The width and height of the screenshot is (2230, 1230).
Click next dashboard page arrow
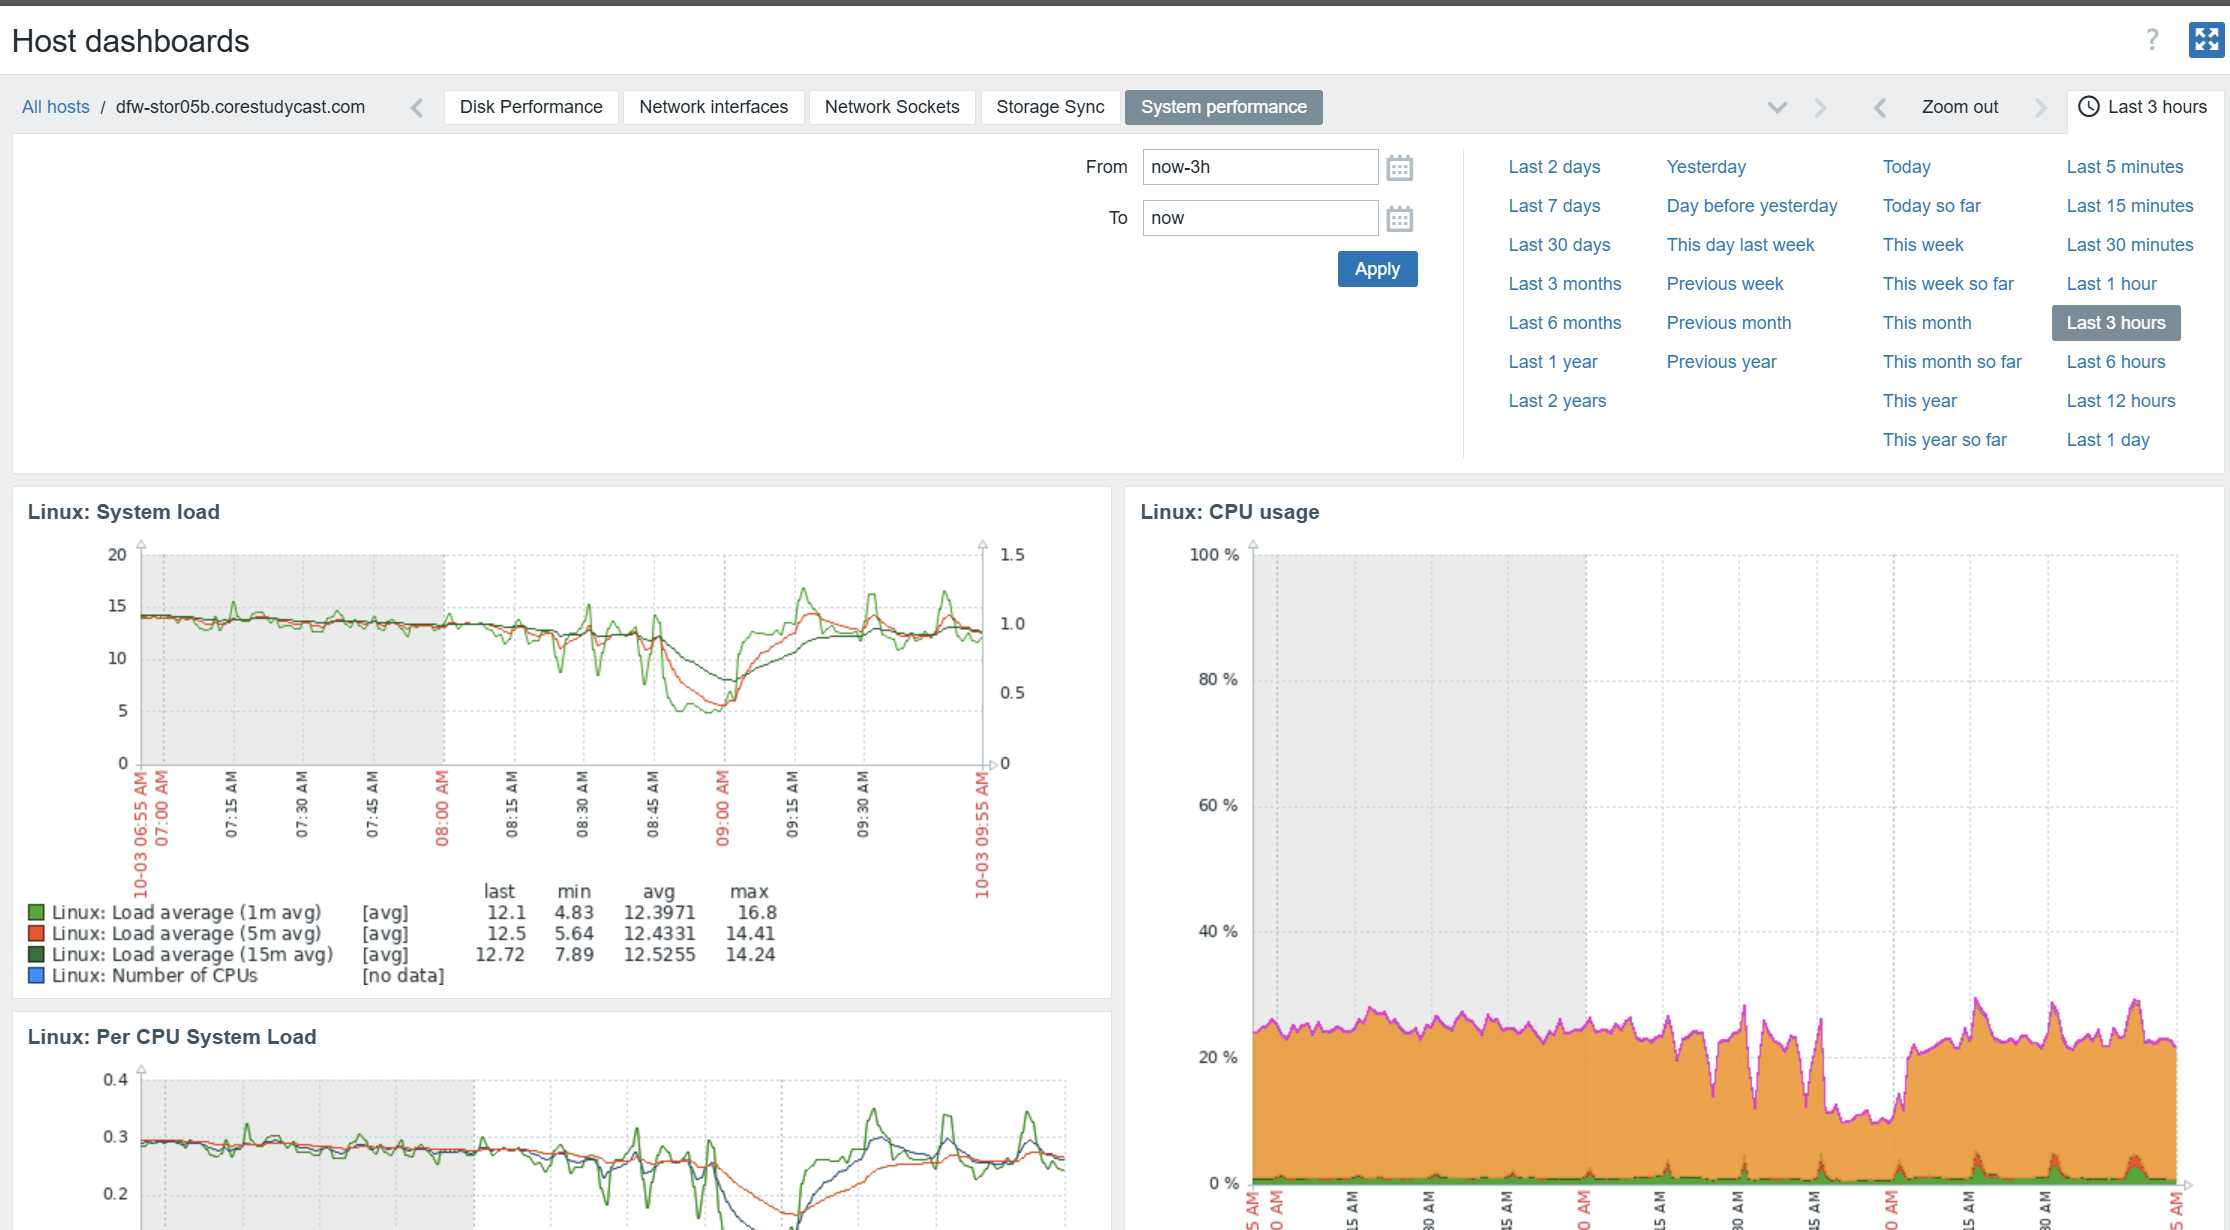[x=1820, y=108]
